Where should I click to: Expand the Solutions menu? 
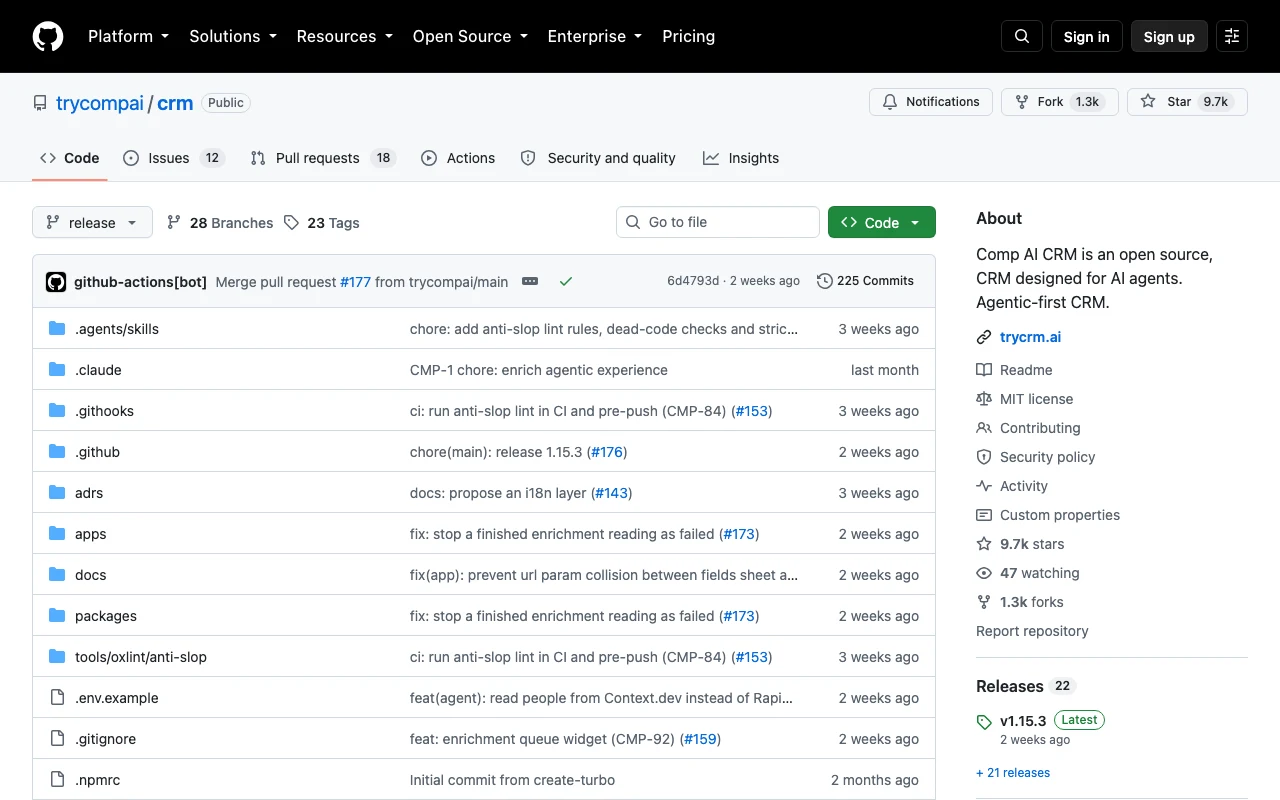[x=233, y=36]
